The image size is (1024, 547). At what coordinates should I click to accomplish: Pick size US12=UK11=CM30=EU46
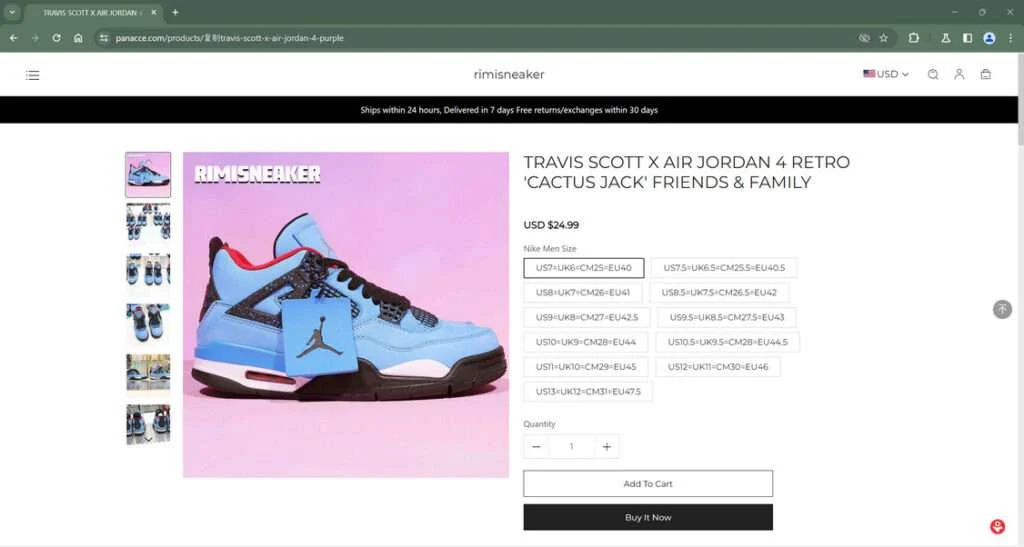click(718, 367)
